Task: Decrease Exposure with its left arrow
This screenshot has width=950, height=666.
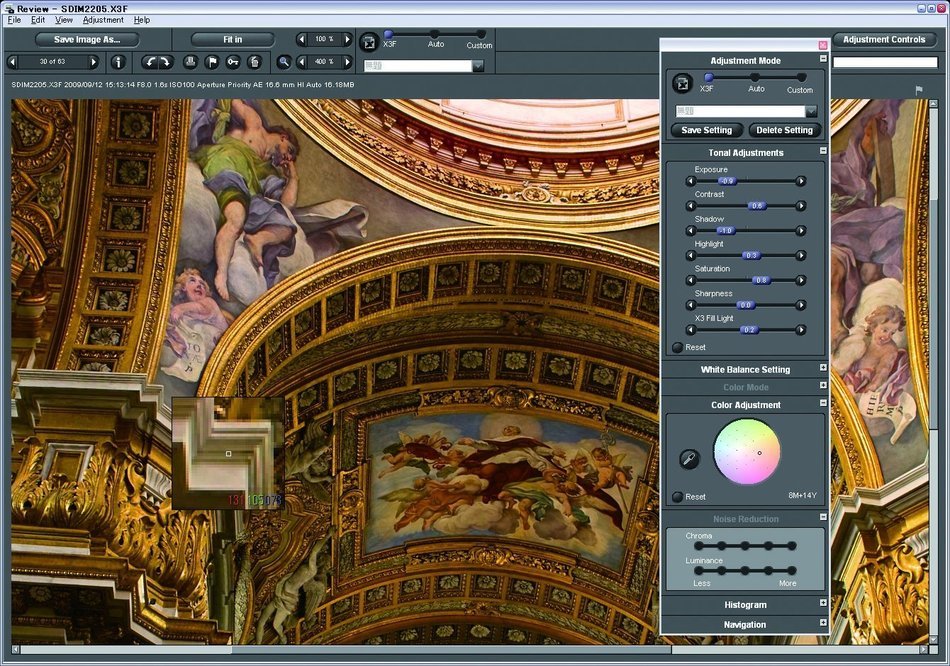Action: coord(691,181)
